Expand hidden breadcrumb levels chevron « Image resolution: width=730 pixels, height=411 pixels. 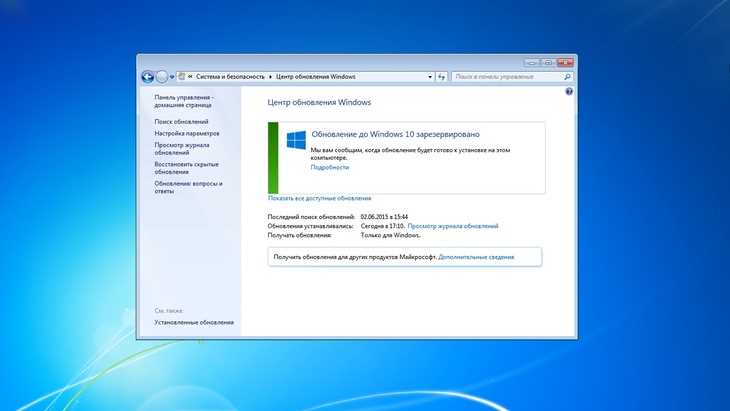[x=190, y=77]
